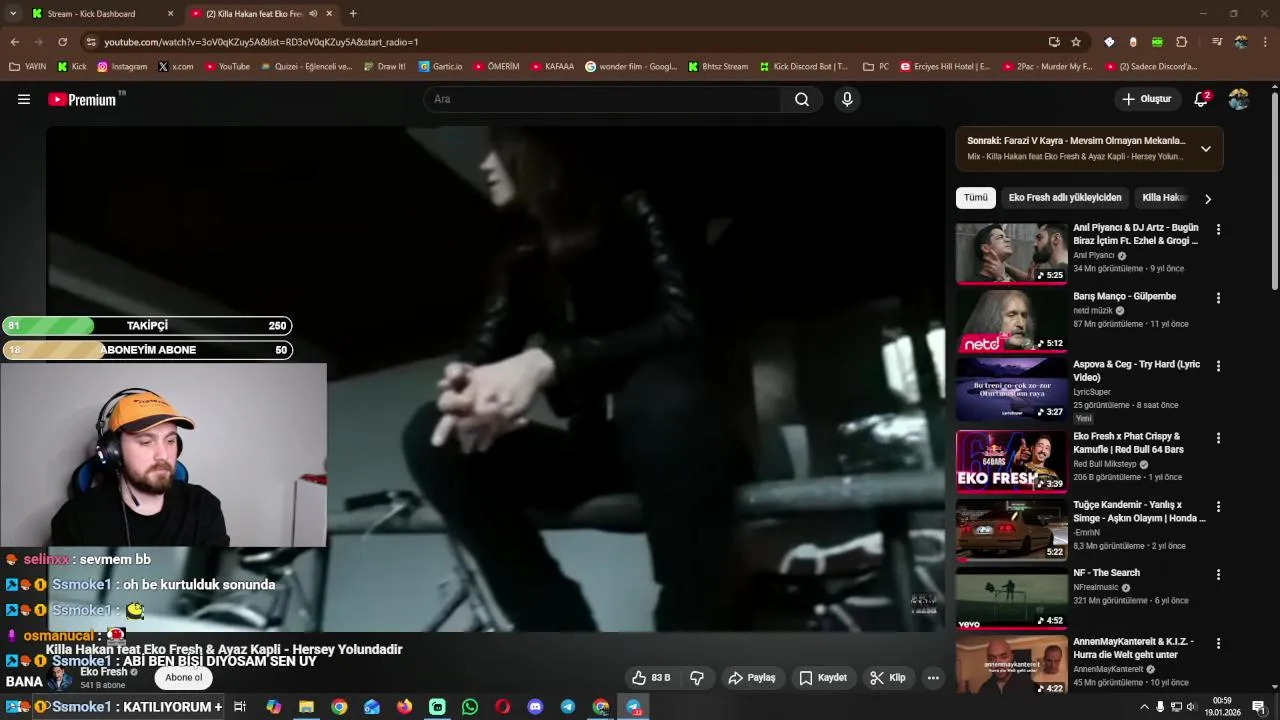Open the Eko Fresh channel name
The width and height of the screenshot is (1280, 720).
pyautogui.click(x=104, y=672)
